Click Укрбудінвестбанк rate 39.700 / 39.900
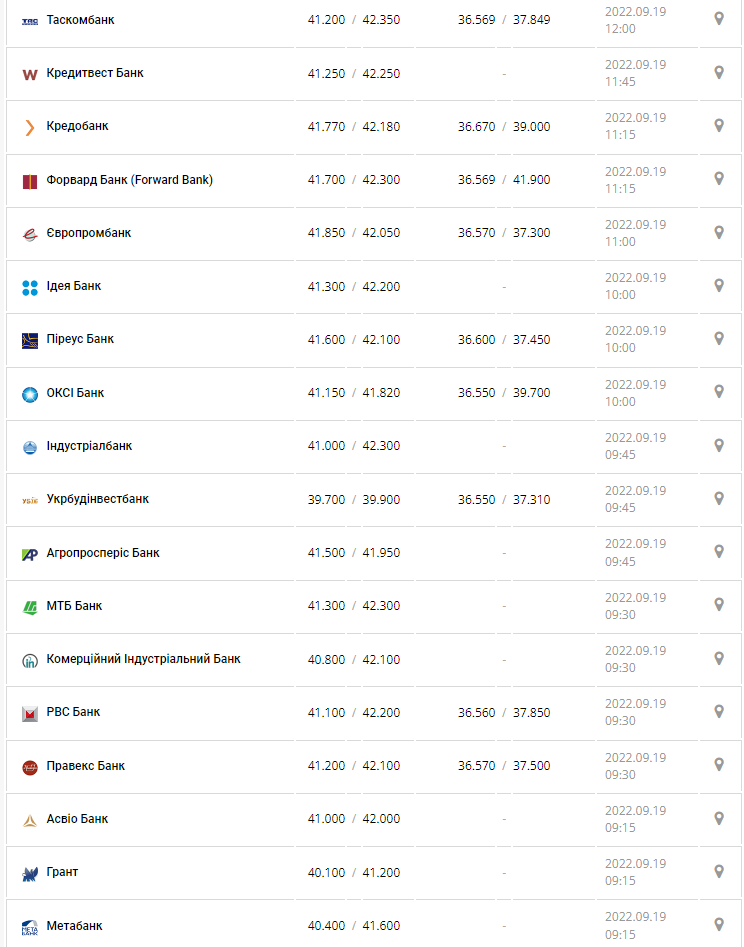This screenshot has height=947, width=744. (353, 499)
